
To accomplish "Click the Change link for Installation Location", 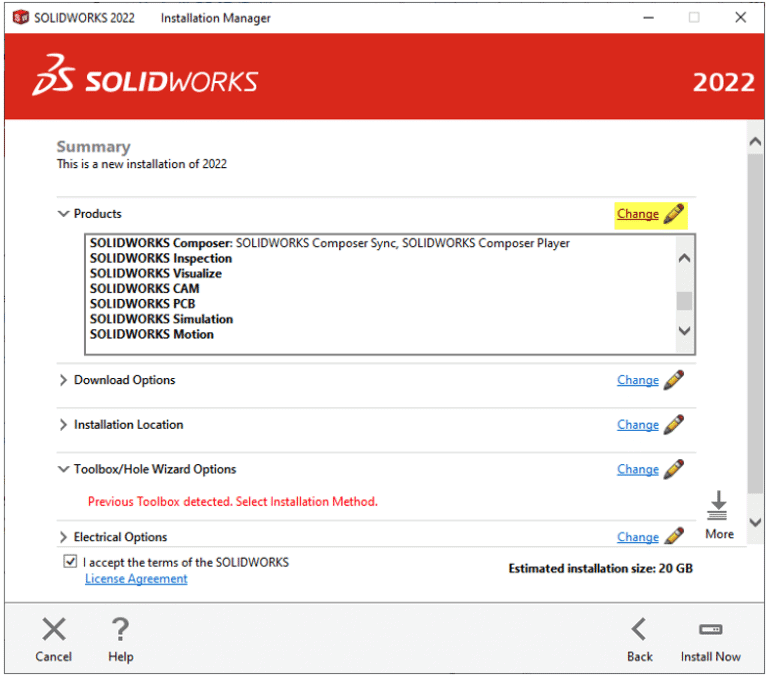I will (x=638, y=425).
